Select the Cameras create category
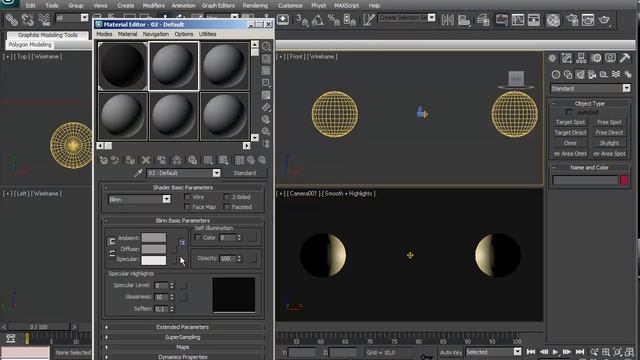The height and width of the screenshot is (360, 640). point(592,74)
